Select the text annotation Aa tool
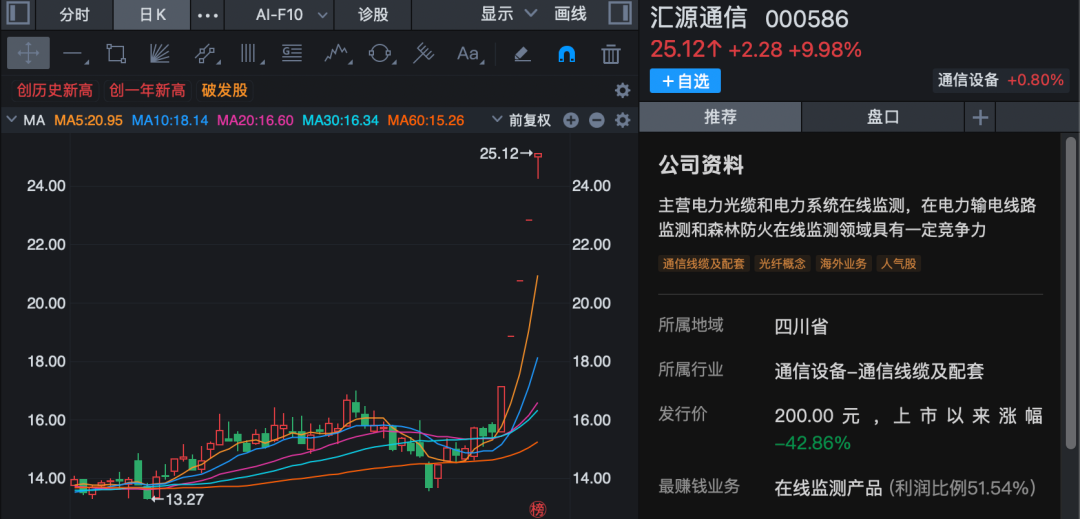The width and height of the screenshot is (1080, 519). (x=468, y=53)
